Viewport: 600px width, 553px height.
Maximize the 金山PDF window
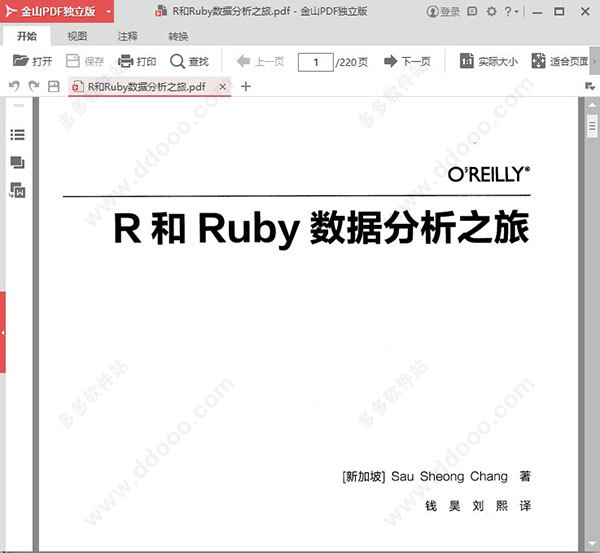point(559,11)
